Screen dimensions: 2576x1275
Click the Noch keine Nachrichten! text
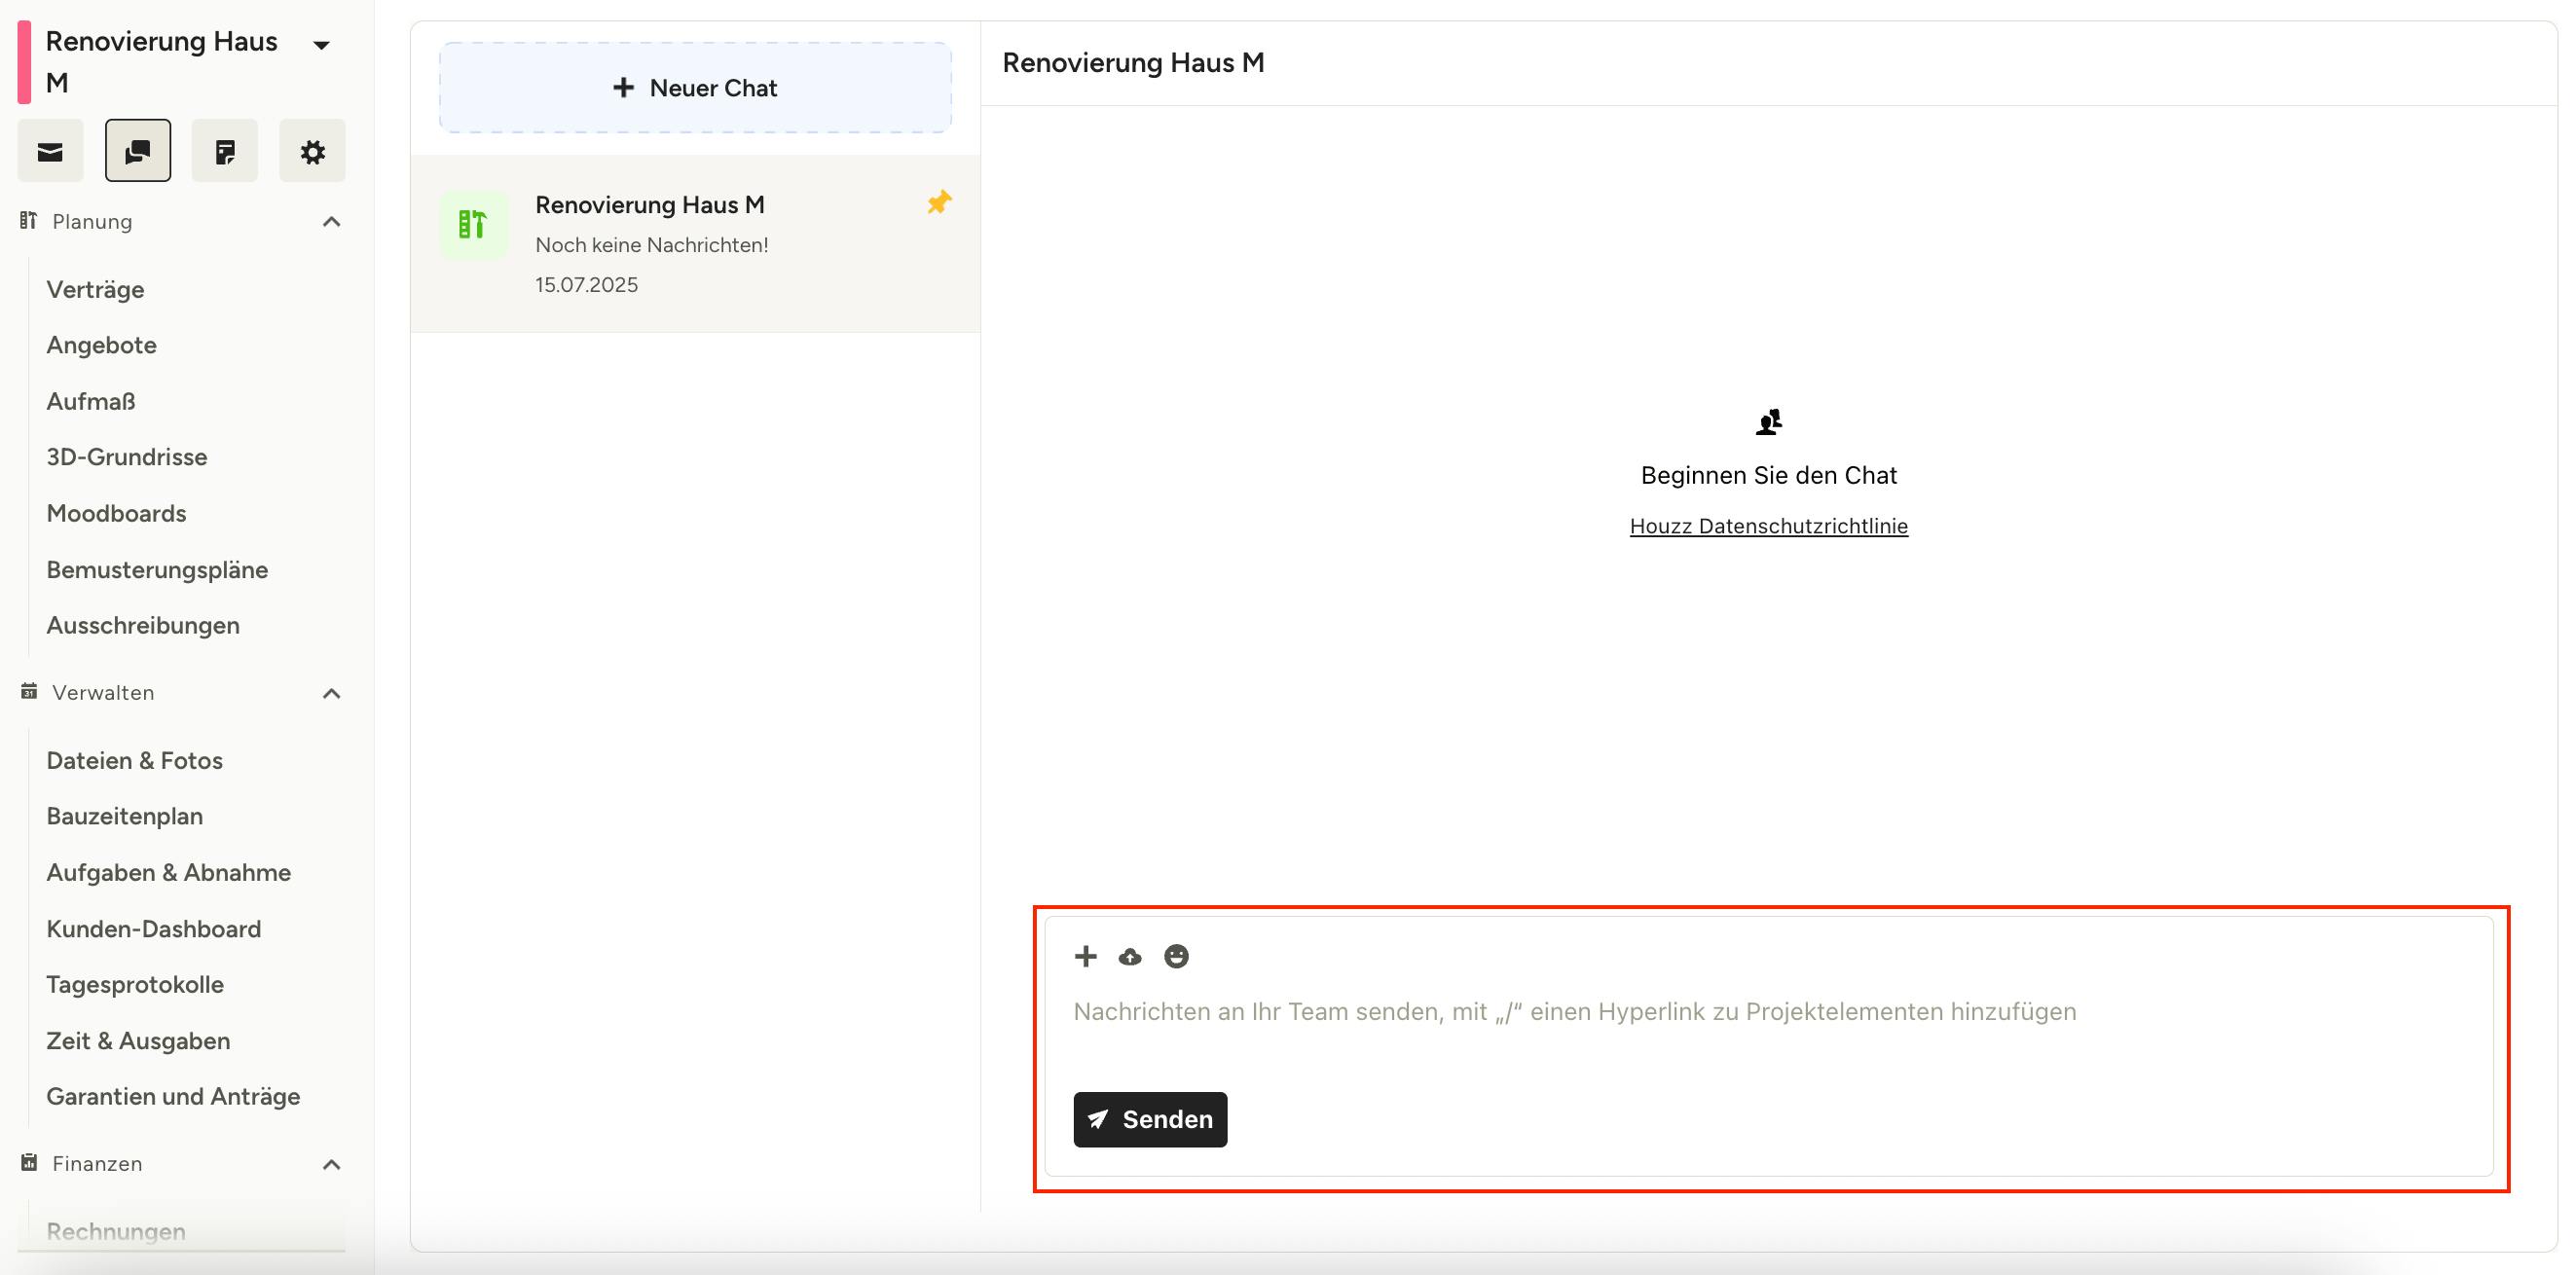(652, 244)
